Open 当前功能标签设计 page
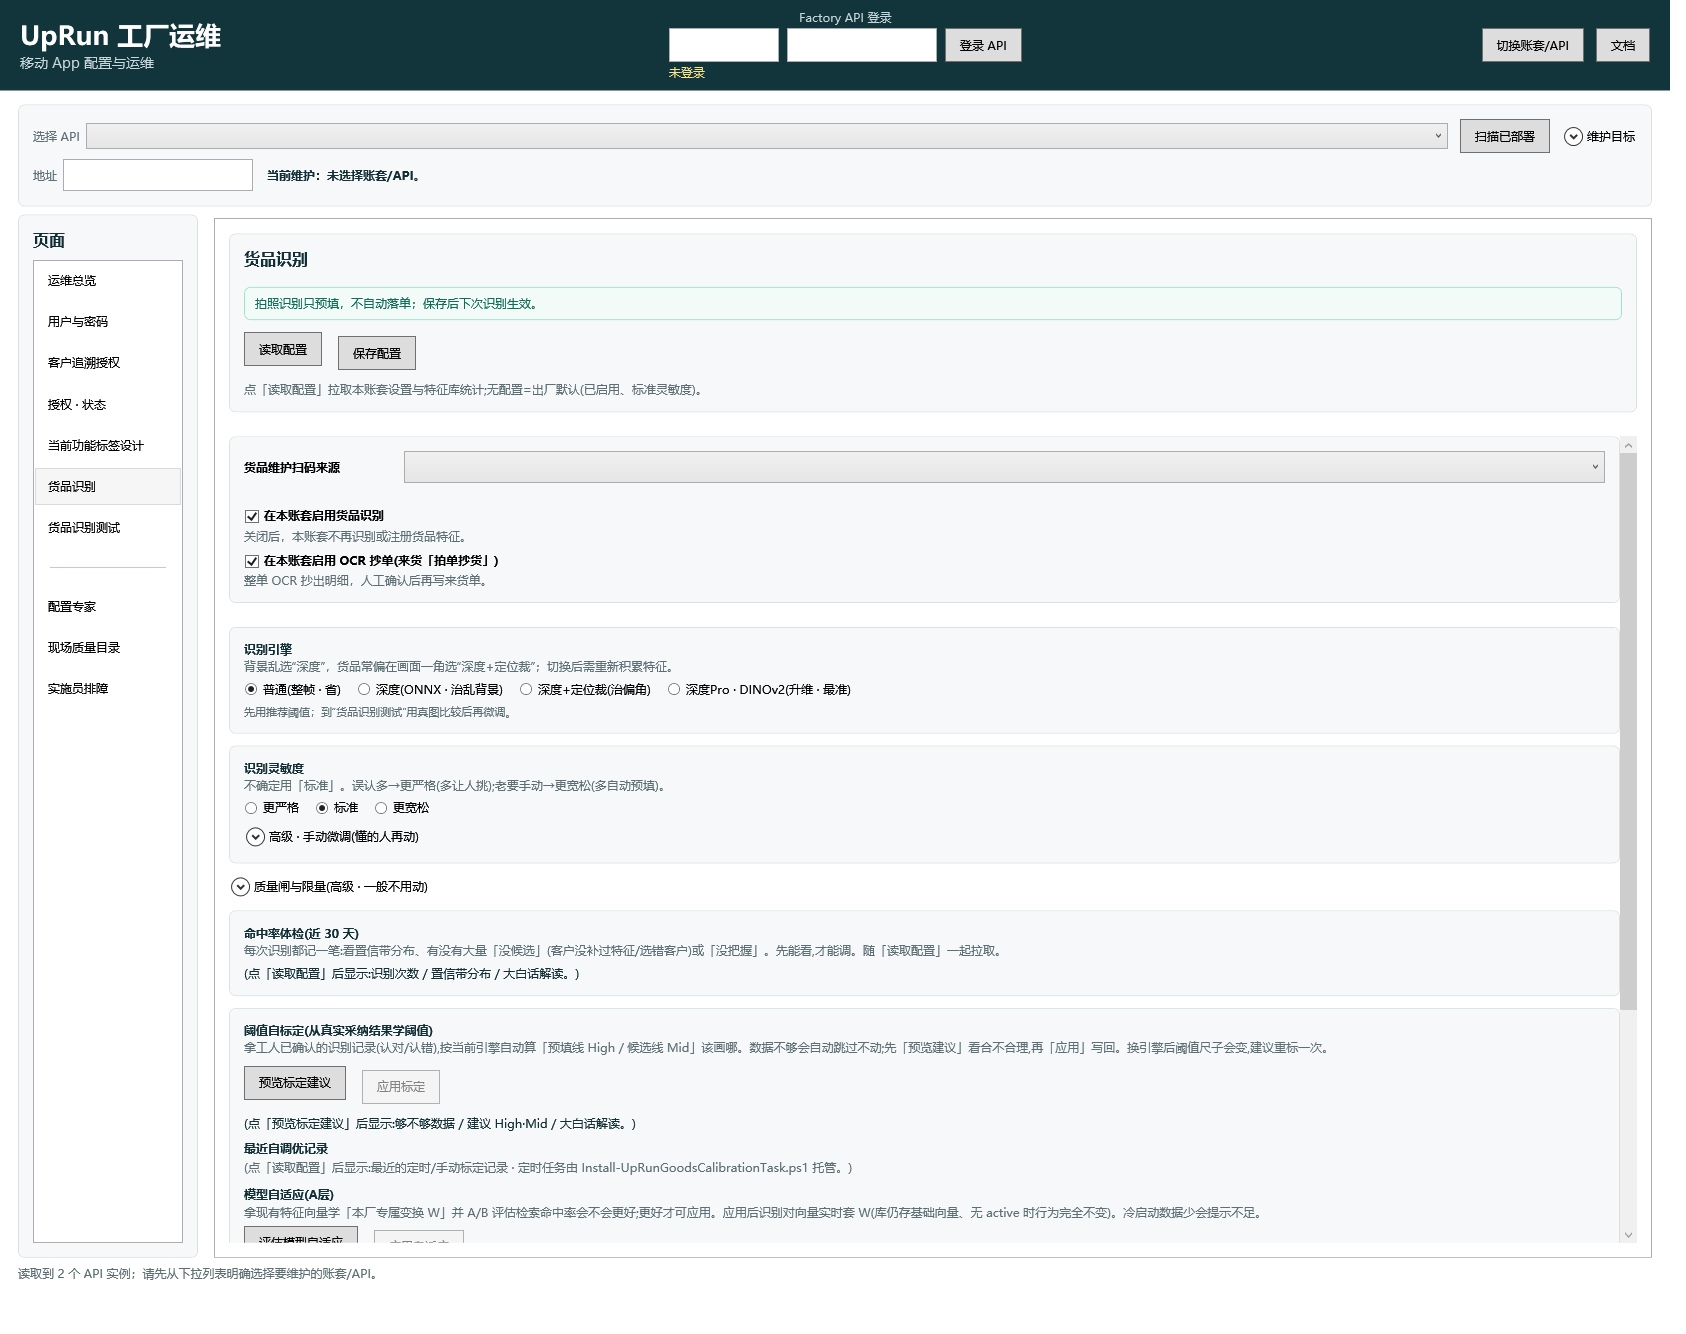Viewport: 1686px width, 1334px height. coord(108,446)
